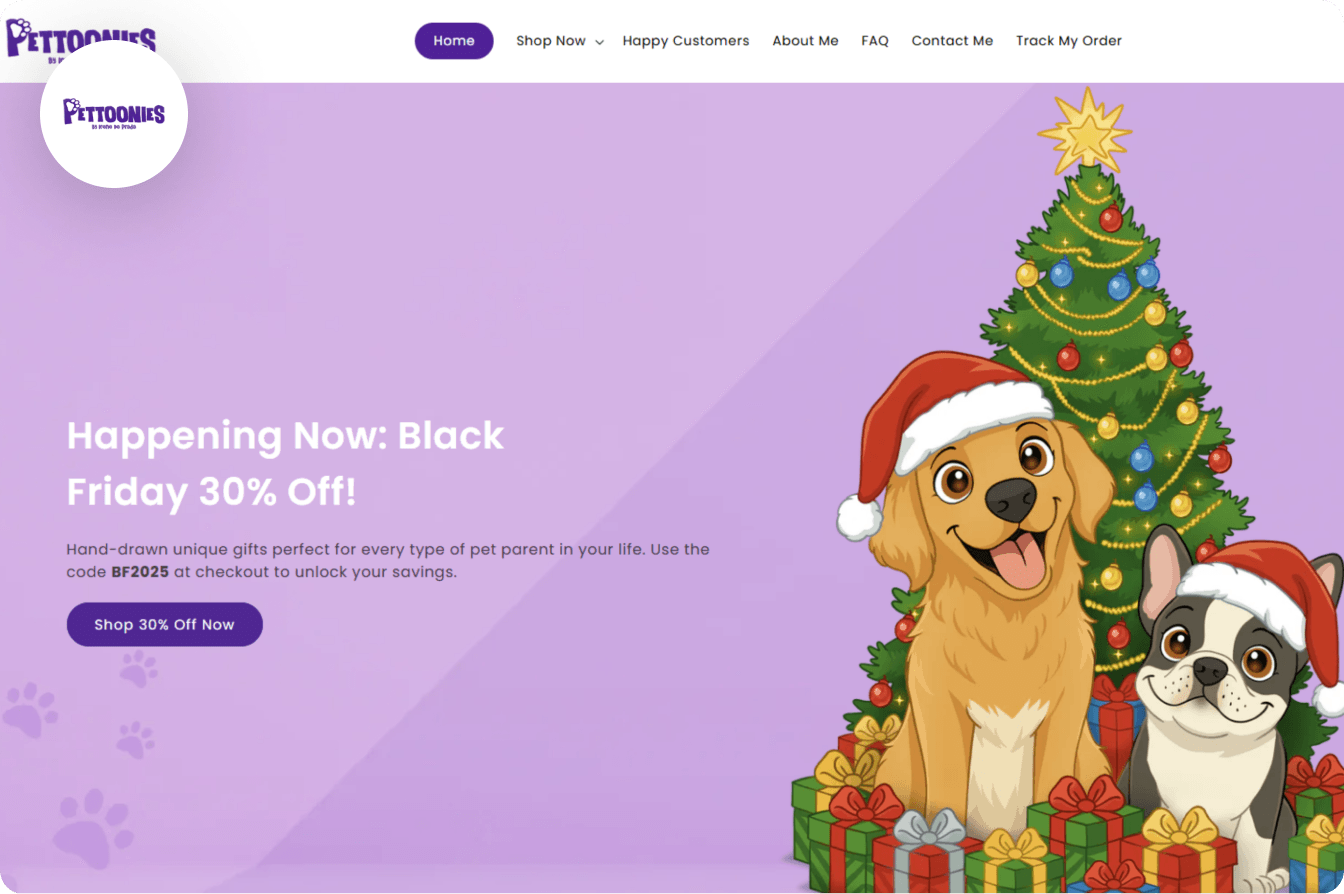Visit the About Me page
The height and width of the screenshot is (894, 1344).
click(x=805, y=41)
